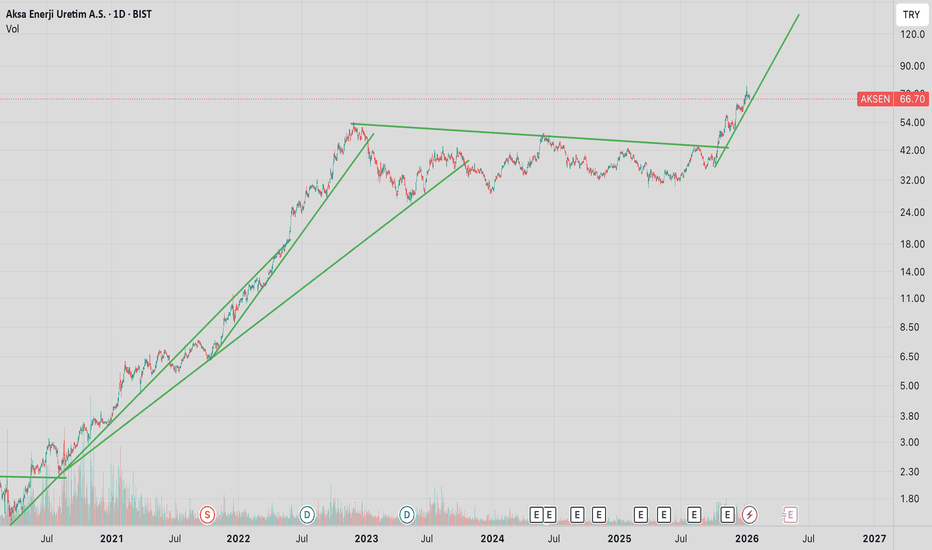This screenshot has height=550, width=932.
Task: Click the AKSEN symbol price tag
Action: pyautogui.click(x=875, y=99)
